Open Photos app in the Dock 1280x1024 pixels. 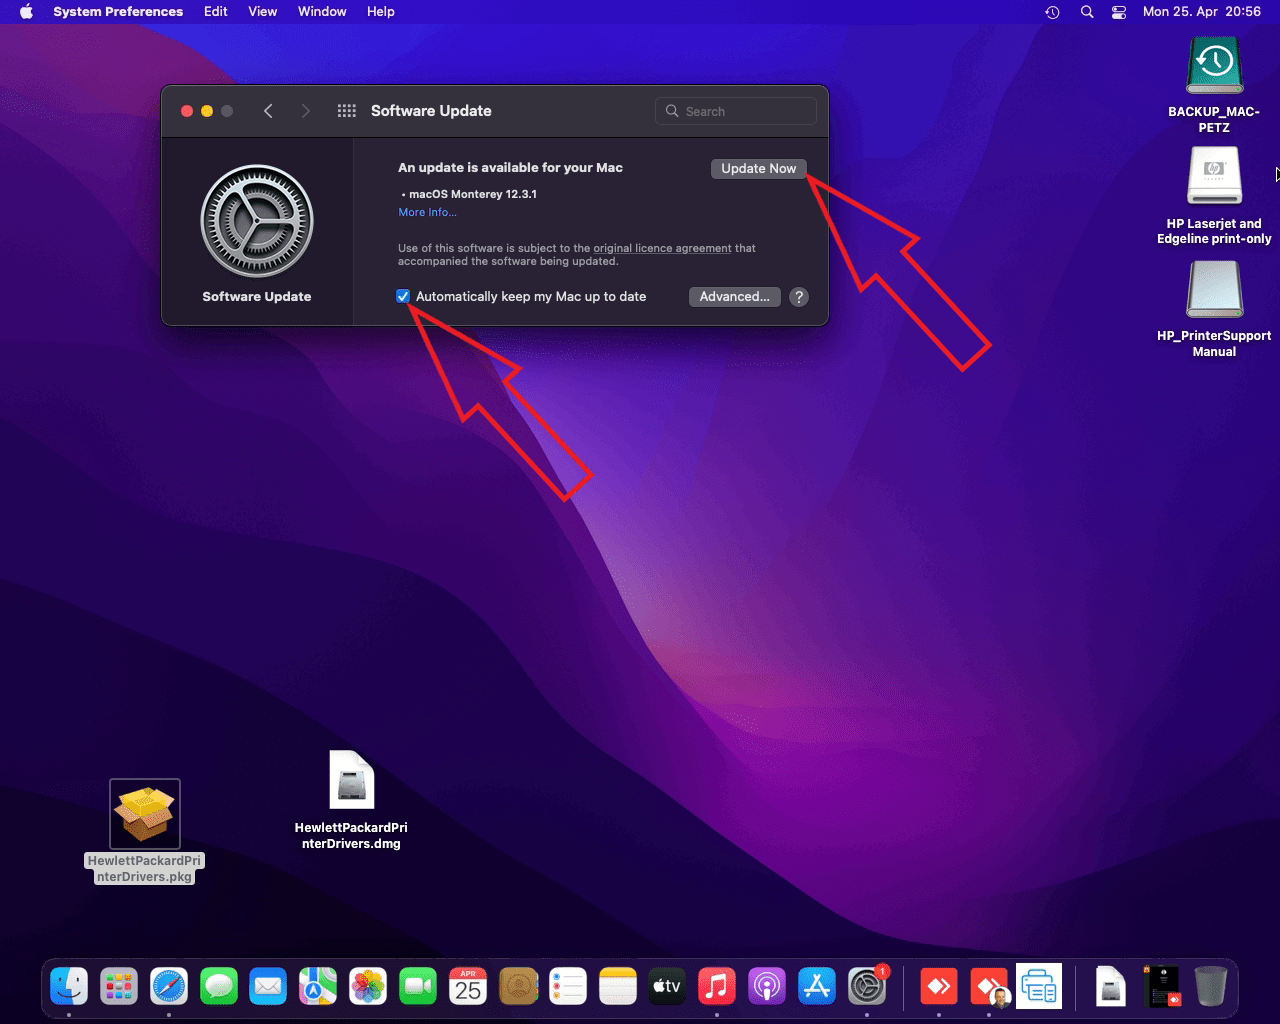(x=368, y=987)
